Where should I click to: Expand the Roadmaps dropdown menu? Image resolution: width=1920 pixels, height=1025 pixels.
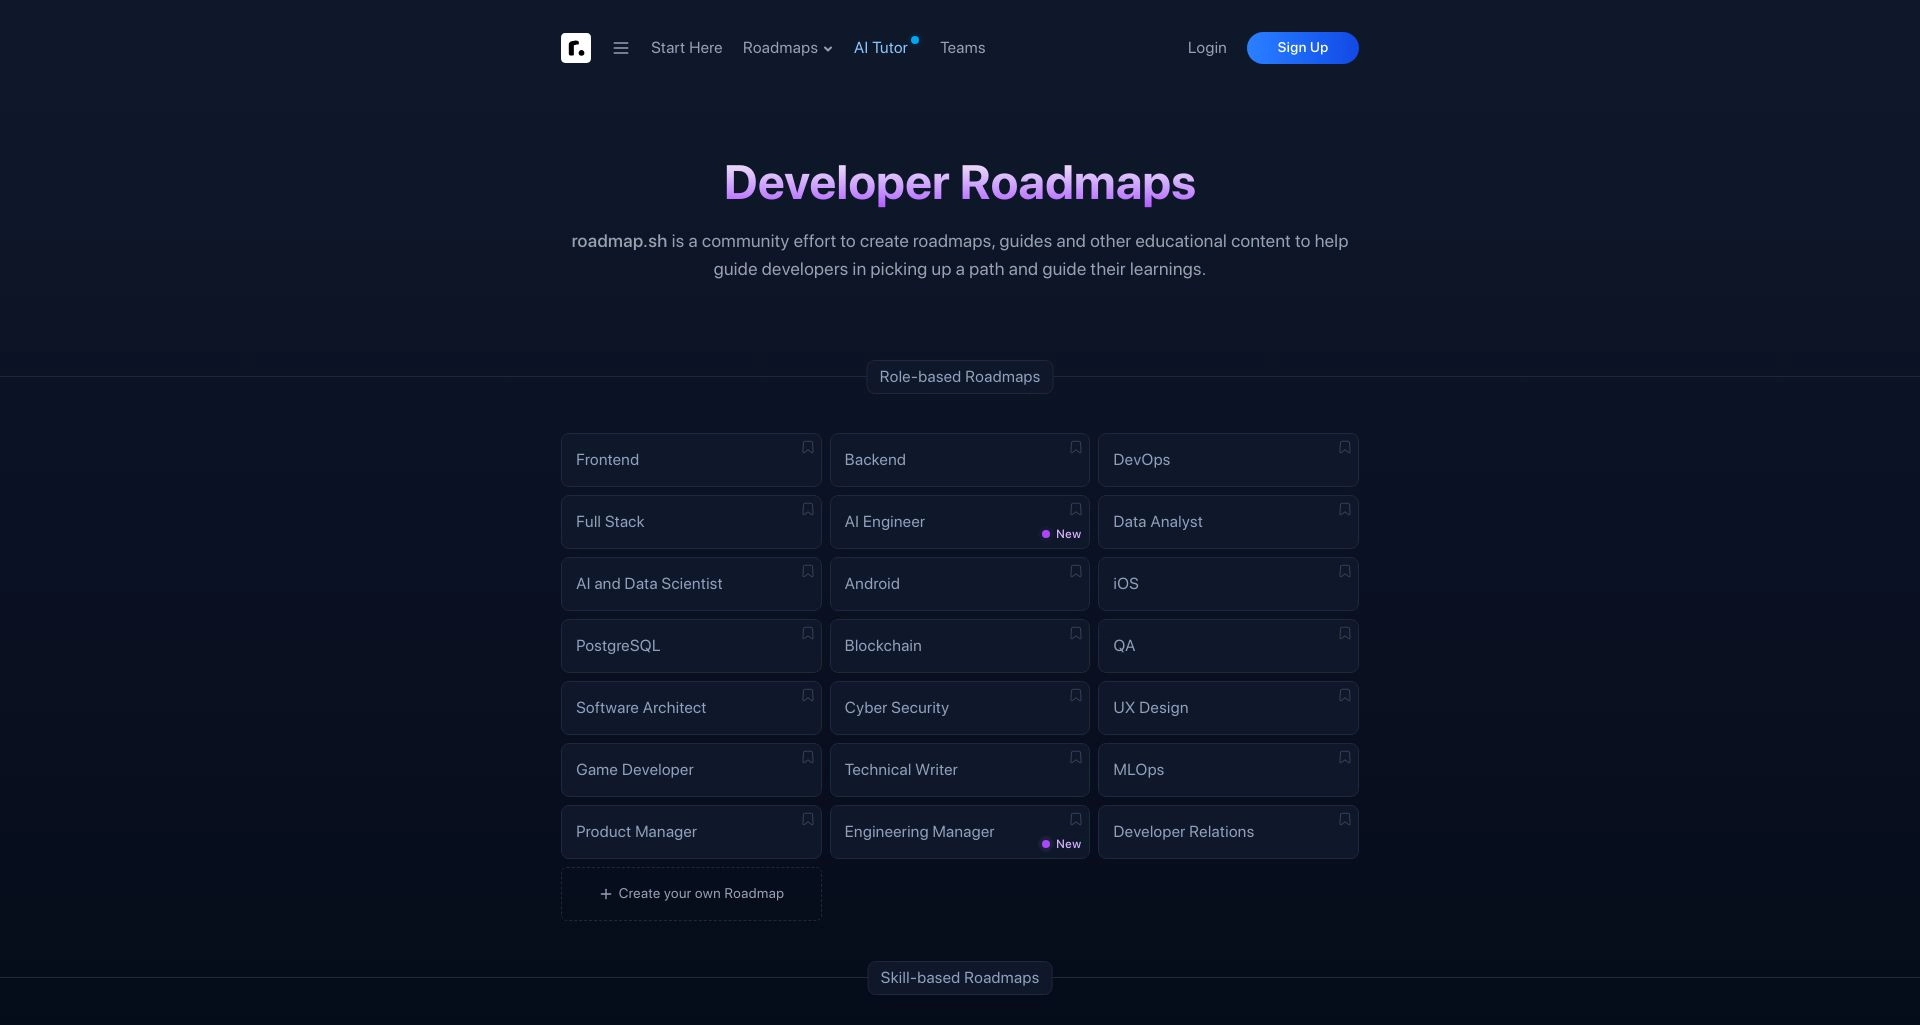click(787, 47)
